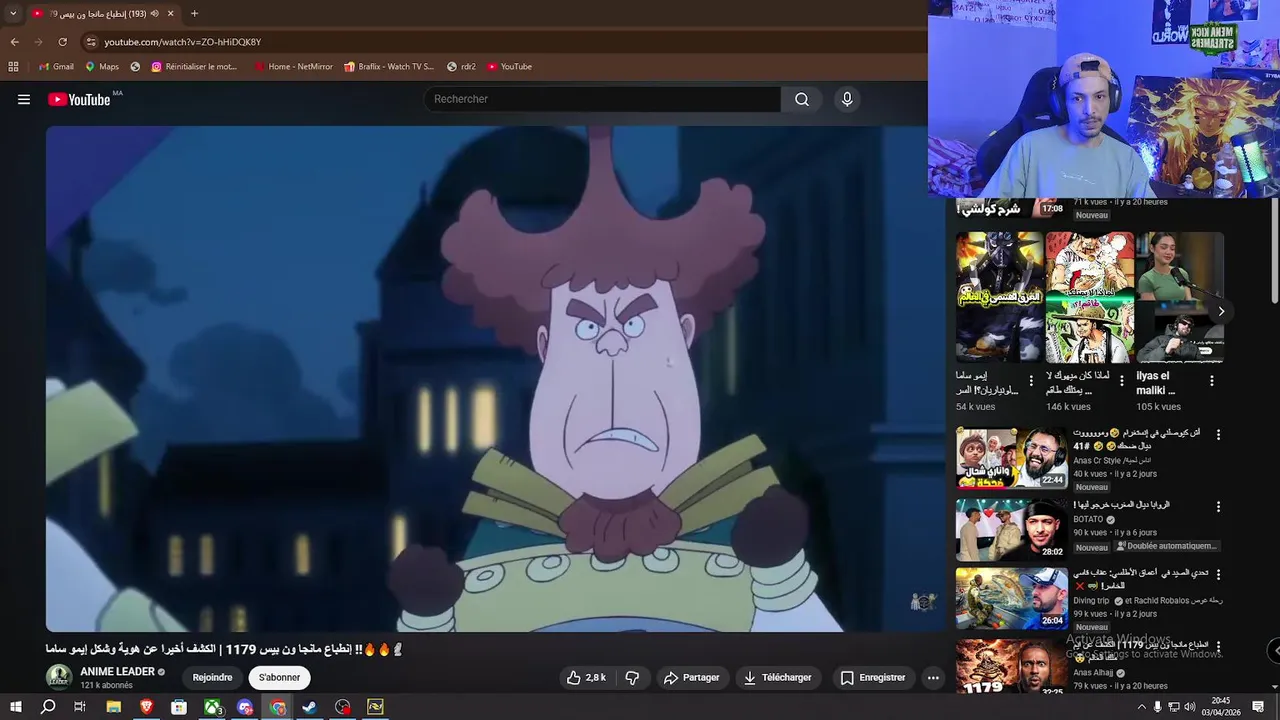Start voice search with microphone icon
This screenshot has height=720, width=1280.
tap(847, 99)
